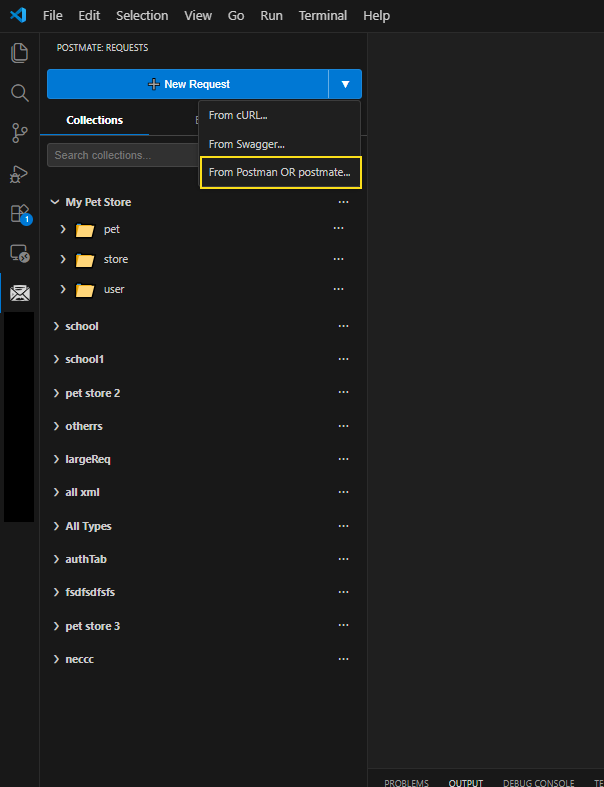Viewport: 604px width, 787px height.
Task: Open more options for all xml collection
Action: tap(343, 492)
